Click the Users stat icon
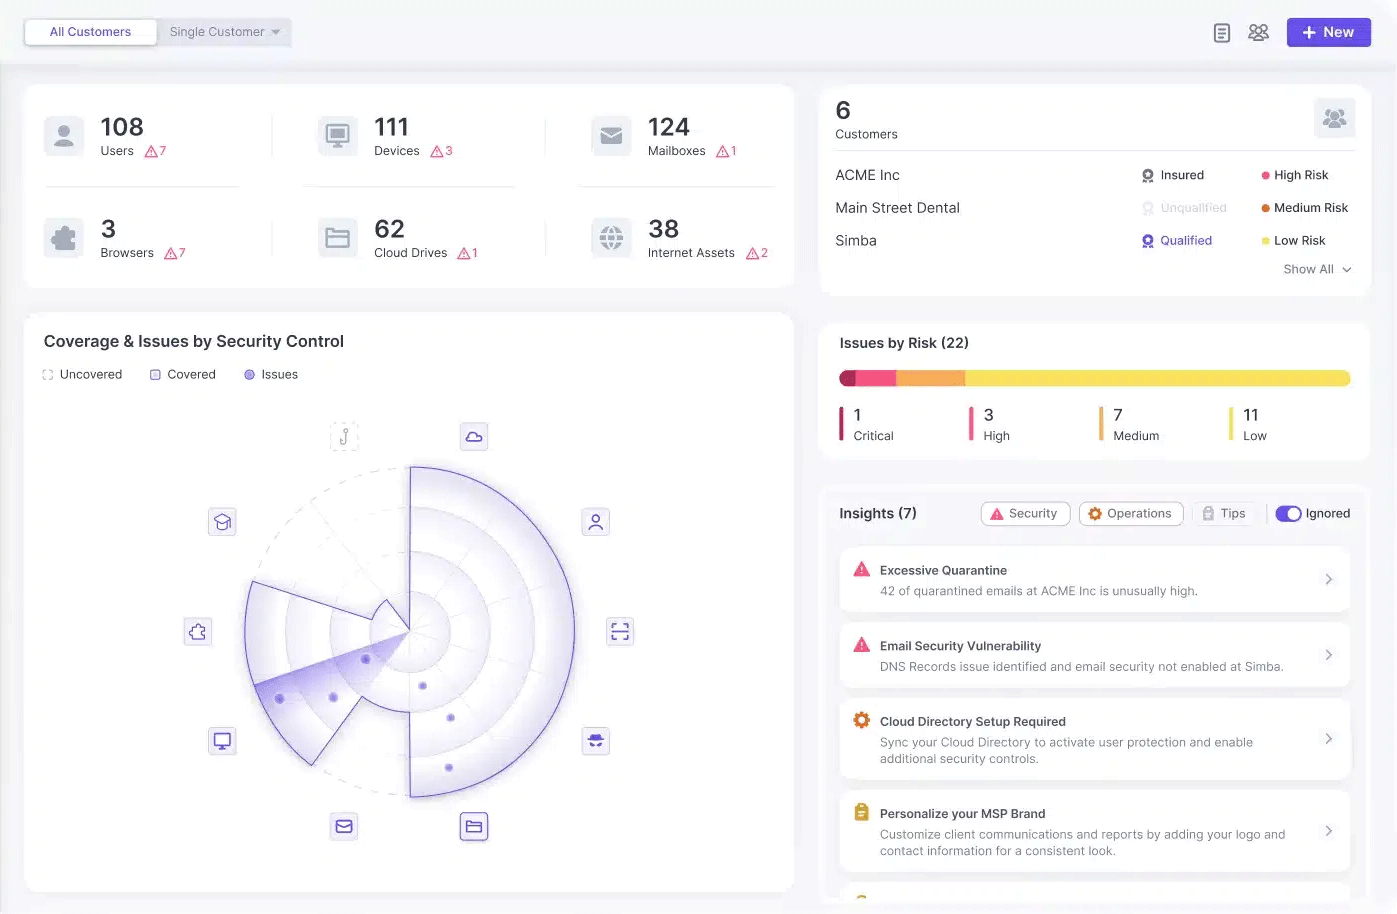Image resolution: width=1397 pixels, height=914 pixels. pos(64,136)
